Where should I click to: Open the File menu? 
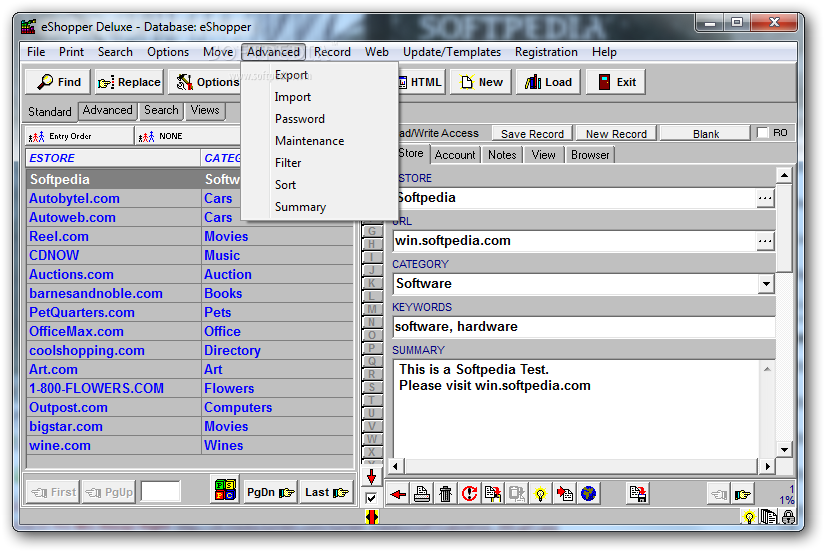coord(36,52)
